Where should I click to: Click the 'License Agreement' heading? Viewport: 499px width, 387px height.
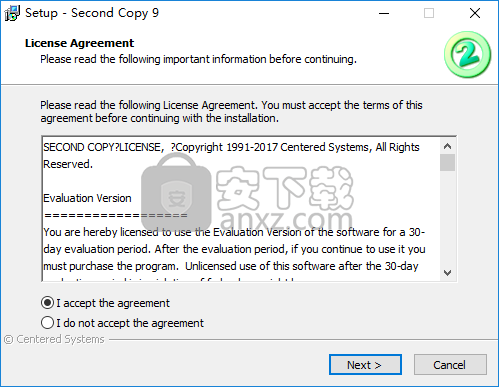(79, 43)
